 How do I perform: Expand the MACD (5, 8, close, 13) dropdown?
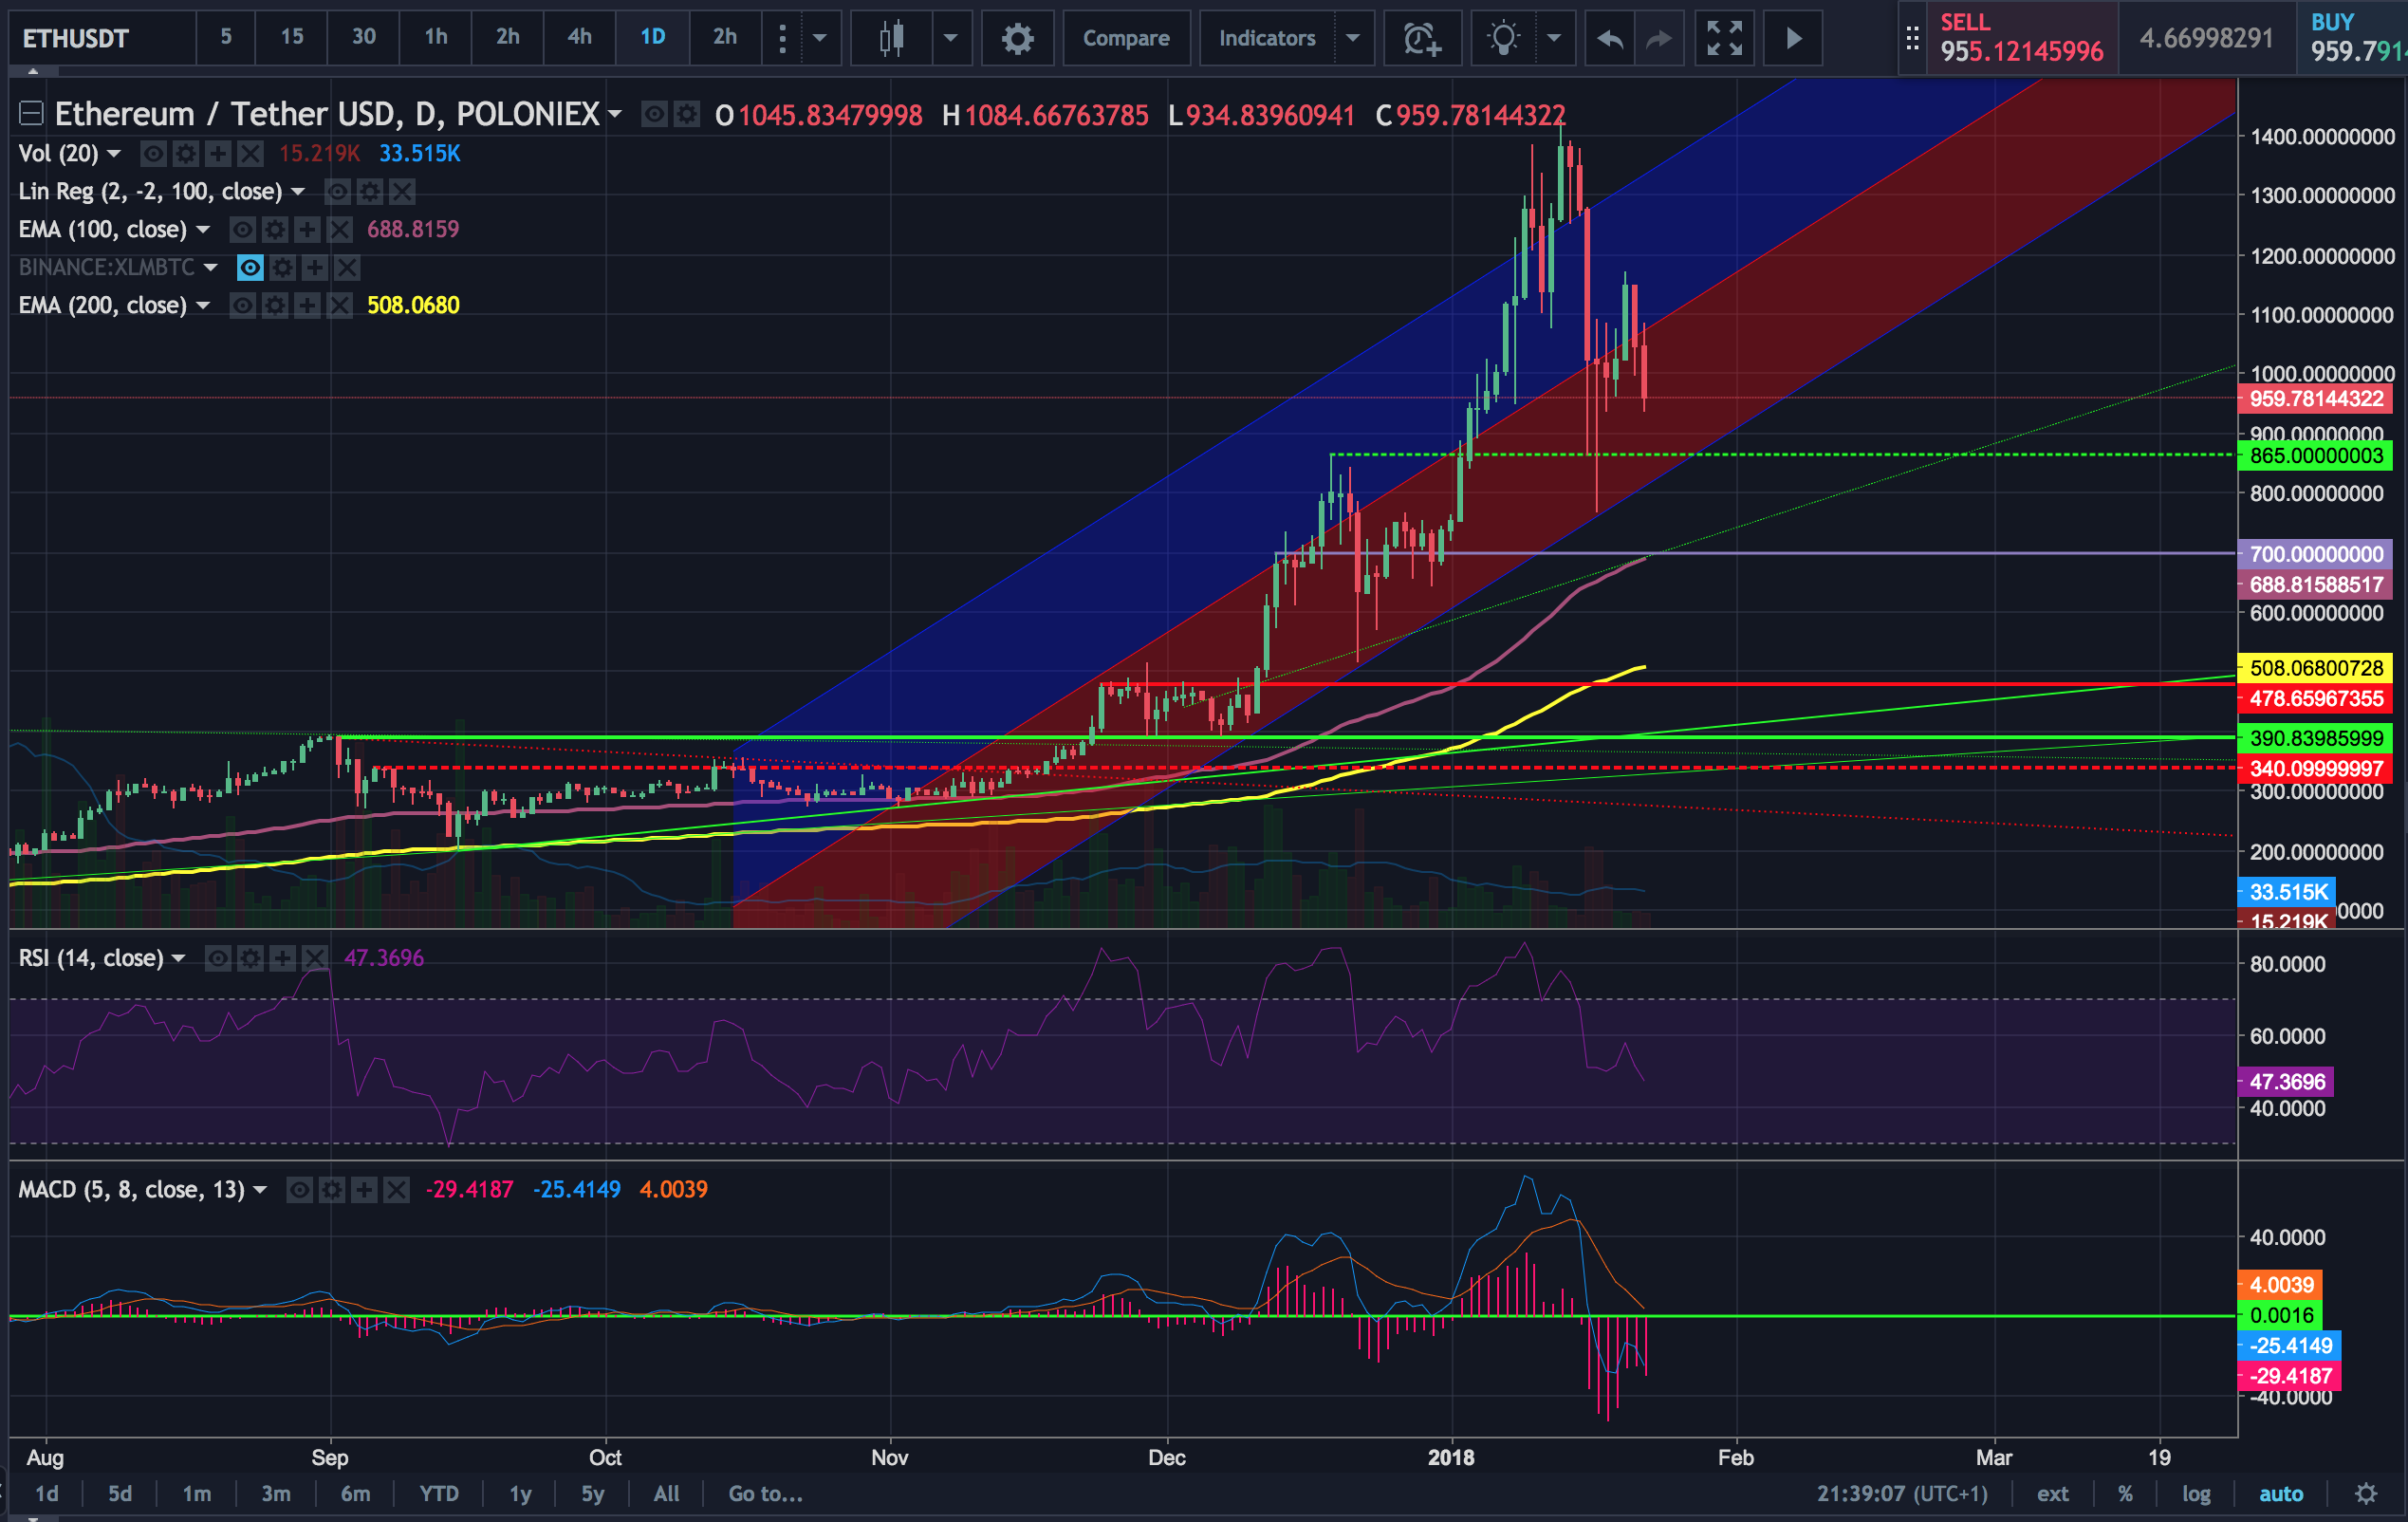(260, 1190)
